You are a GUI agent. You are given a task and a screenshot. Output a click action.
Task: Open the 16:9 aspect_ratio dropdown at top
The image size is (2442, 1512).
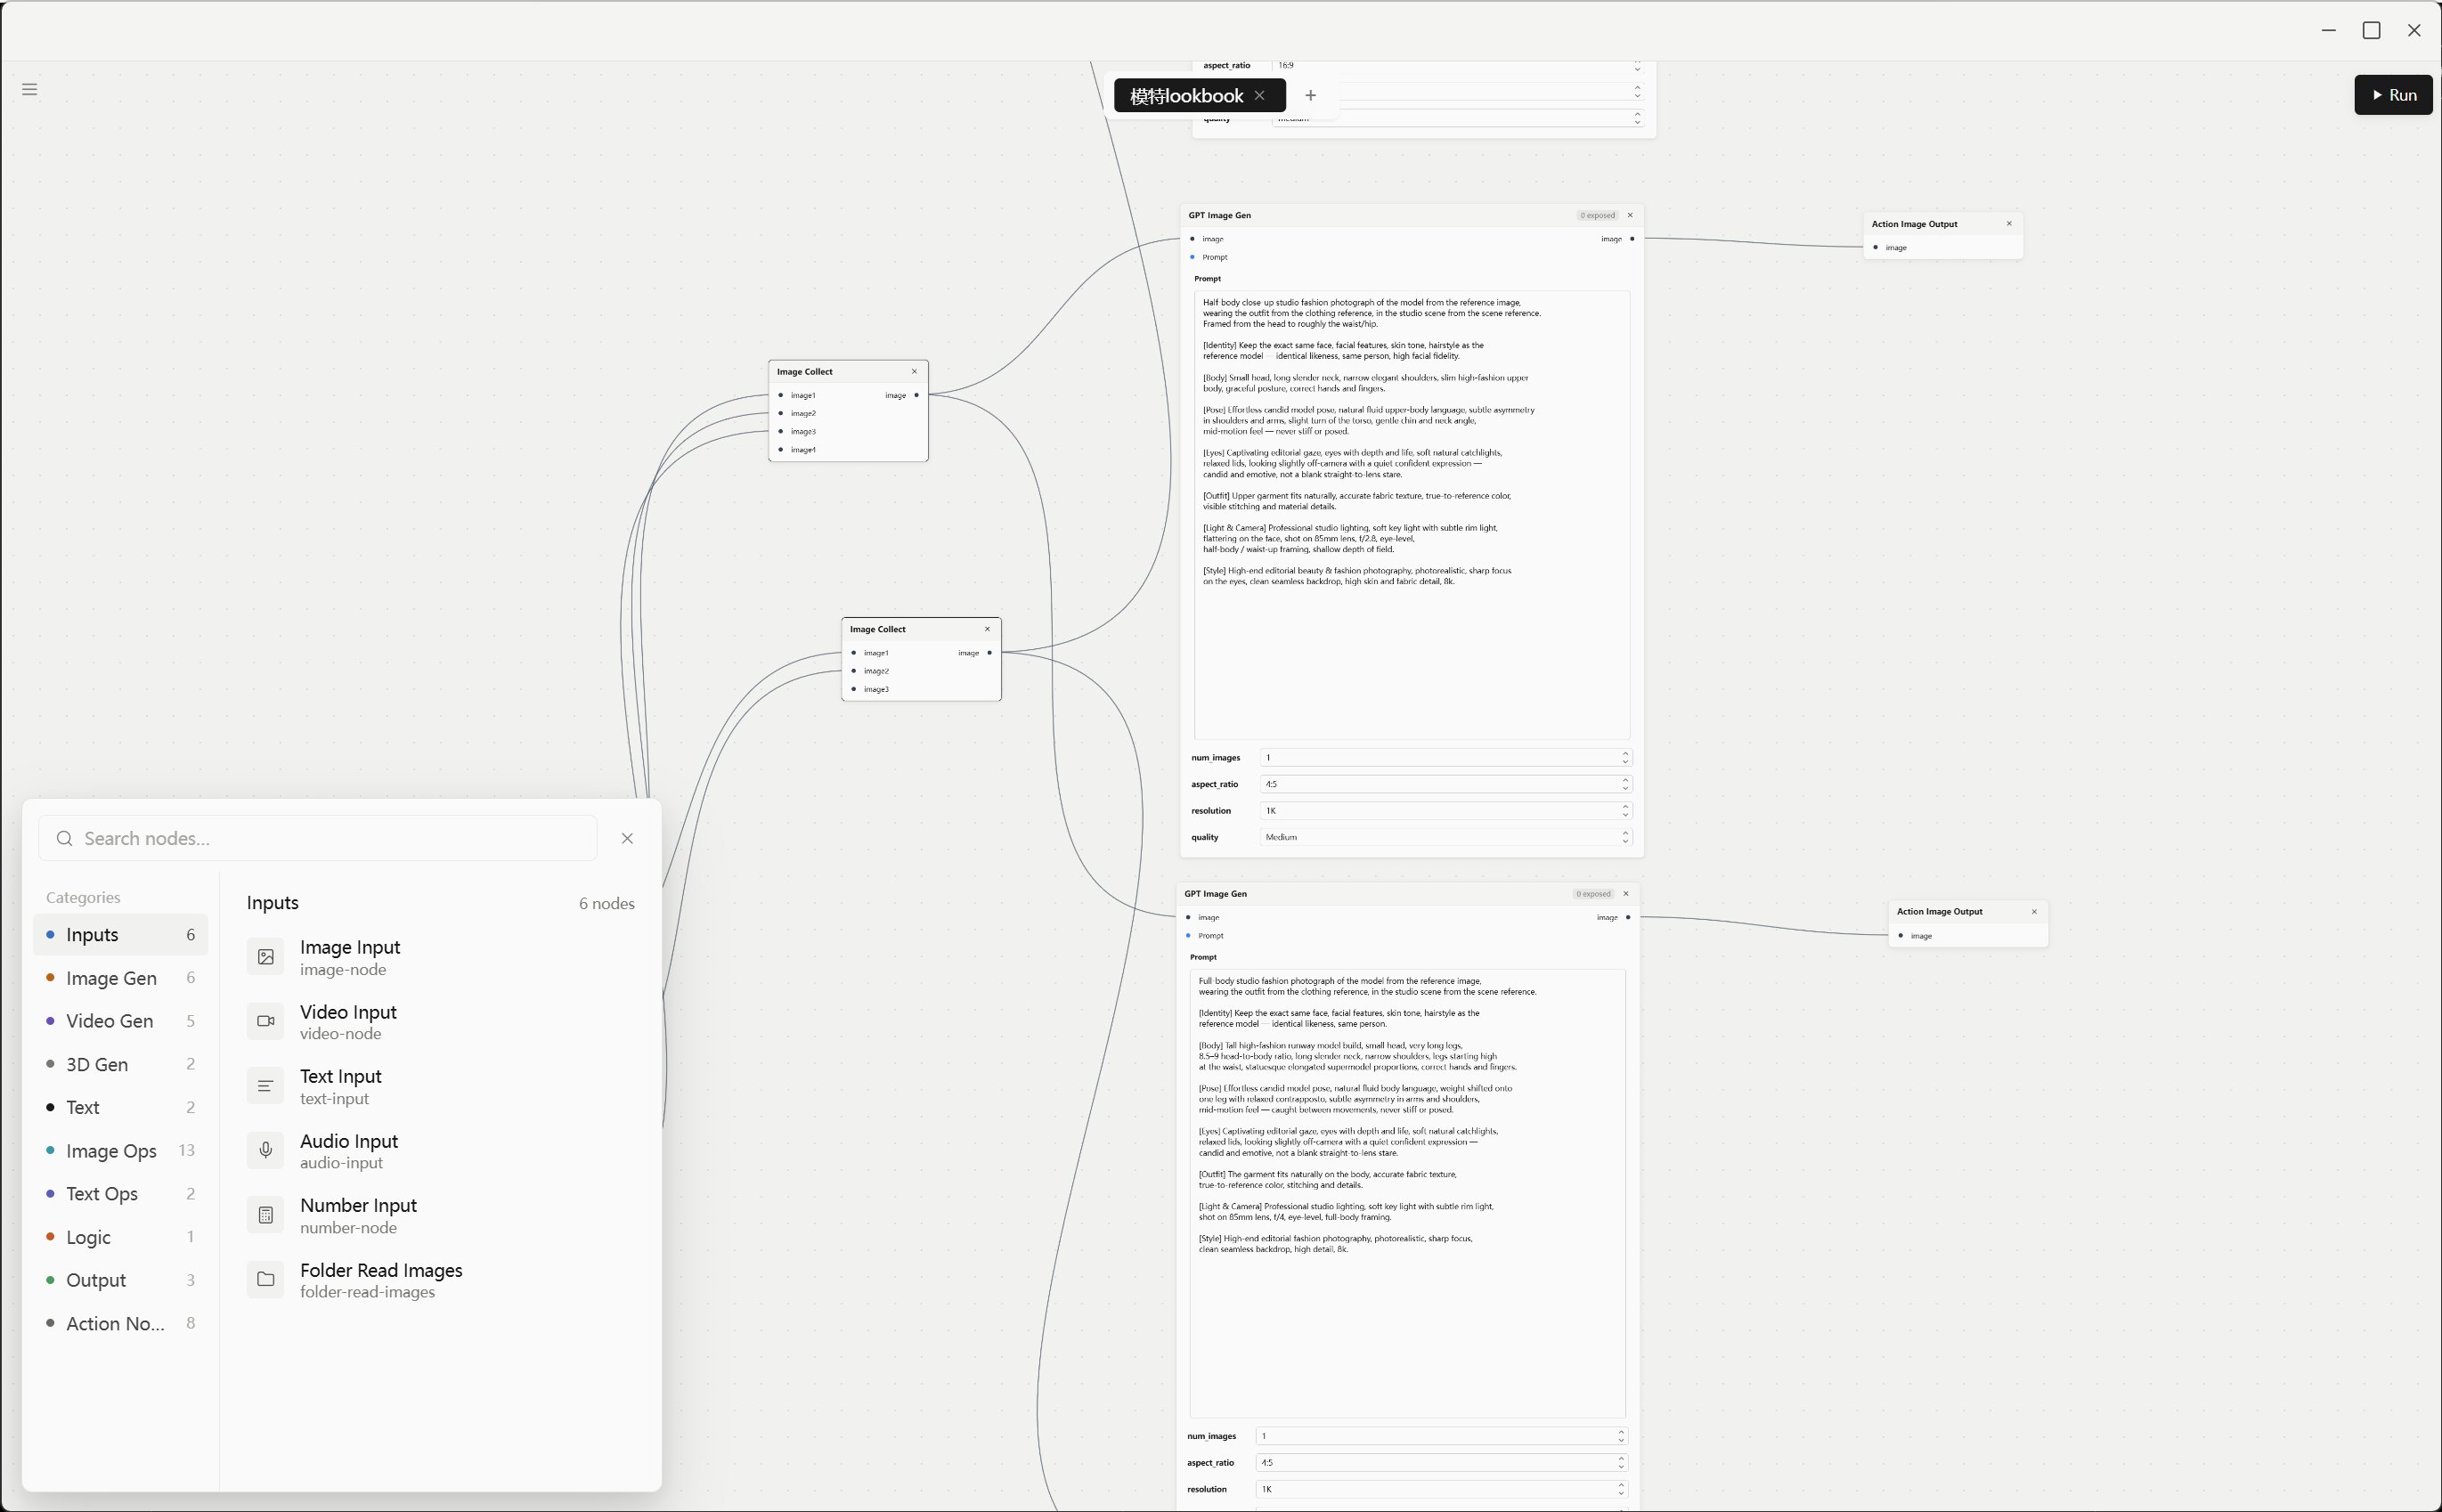(1458, 67)
